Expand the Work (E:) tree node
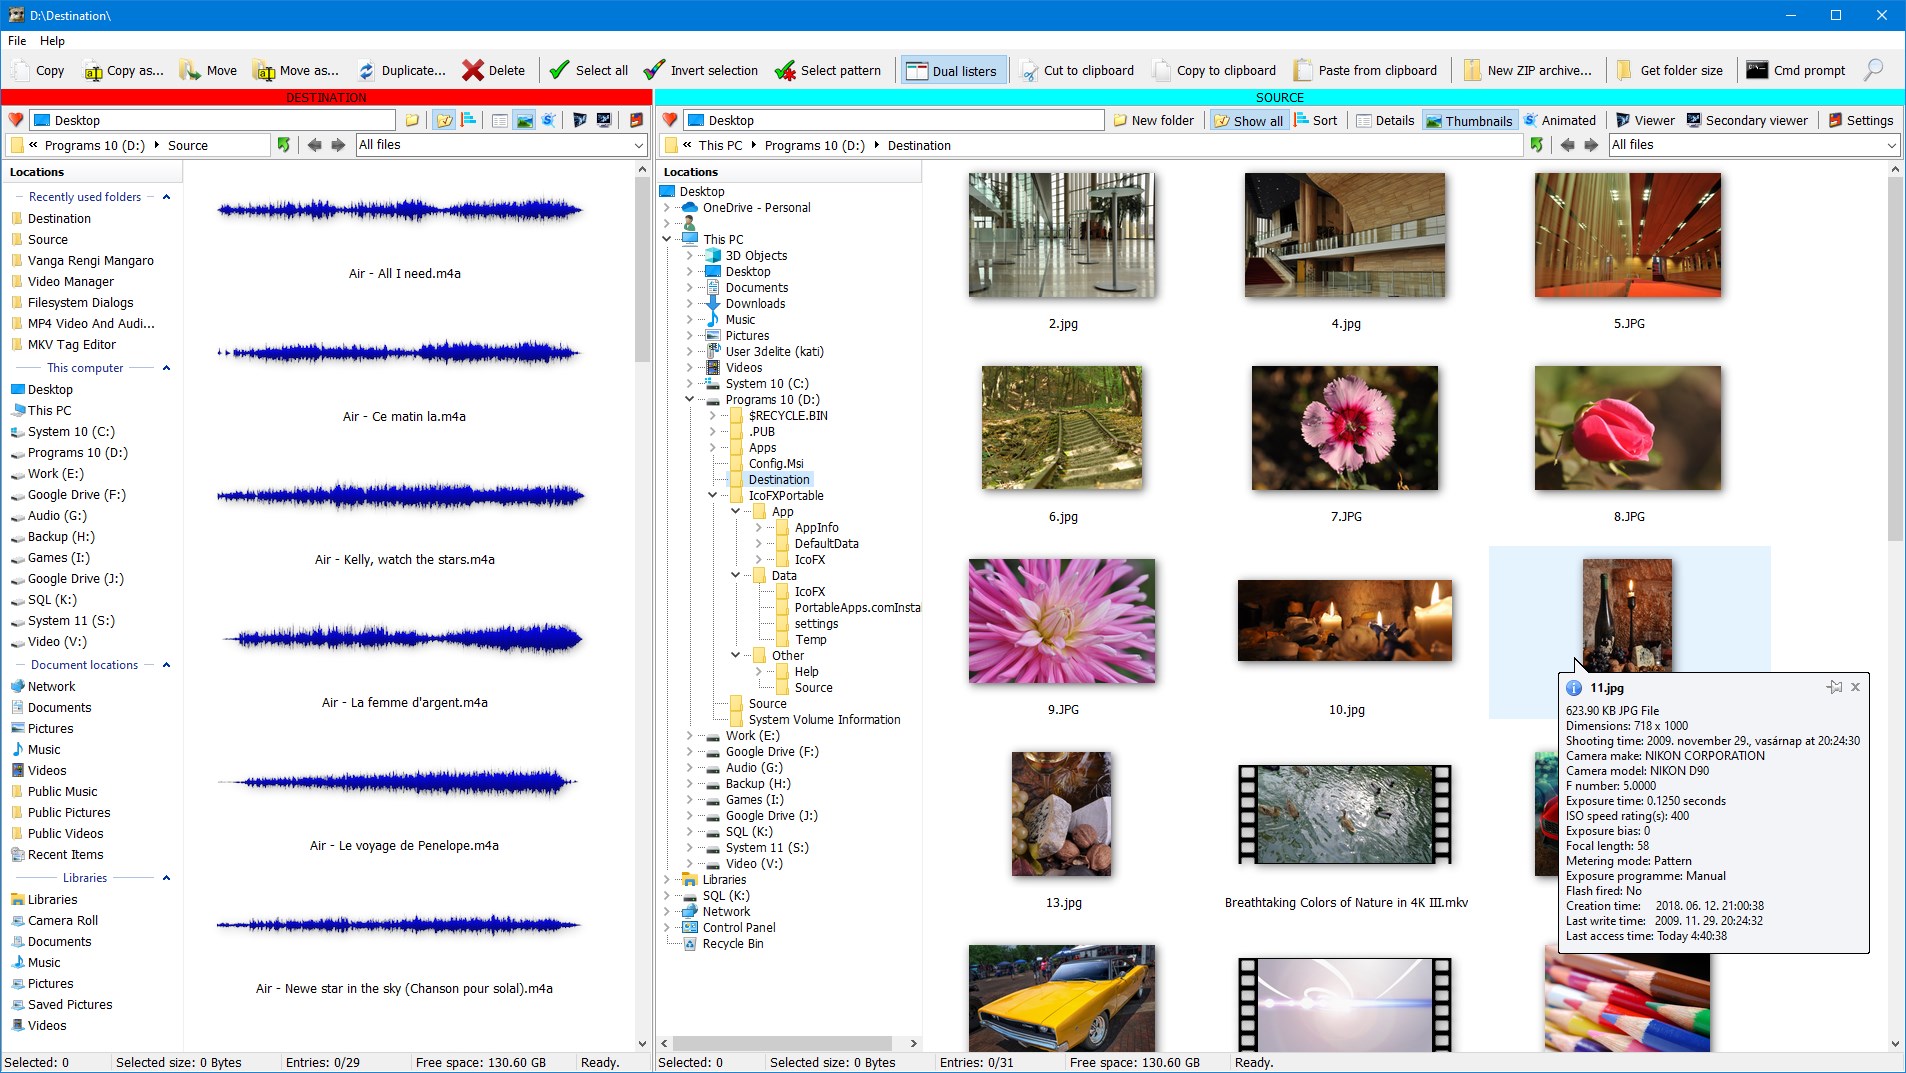Image resolution: width=1906 pixels, height=1073 pixels. pyautogui.click(x=689, y=736)
